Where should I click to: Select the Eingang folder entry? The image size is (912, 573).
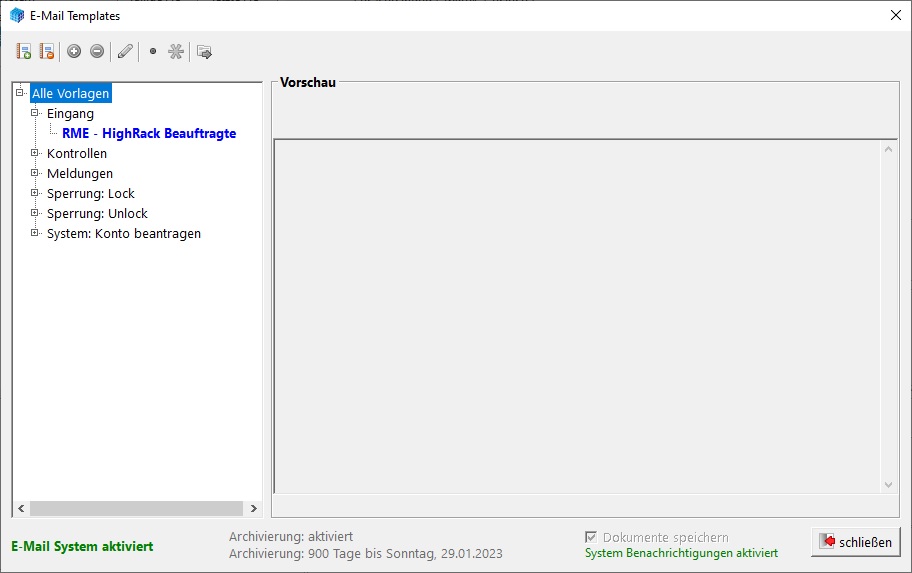point(70,113)
